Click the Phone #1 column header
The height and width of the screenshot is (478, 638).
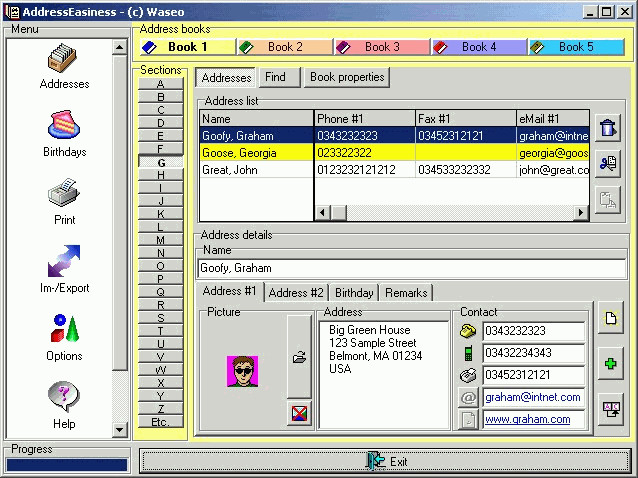(365, 119)
